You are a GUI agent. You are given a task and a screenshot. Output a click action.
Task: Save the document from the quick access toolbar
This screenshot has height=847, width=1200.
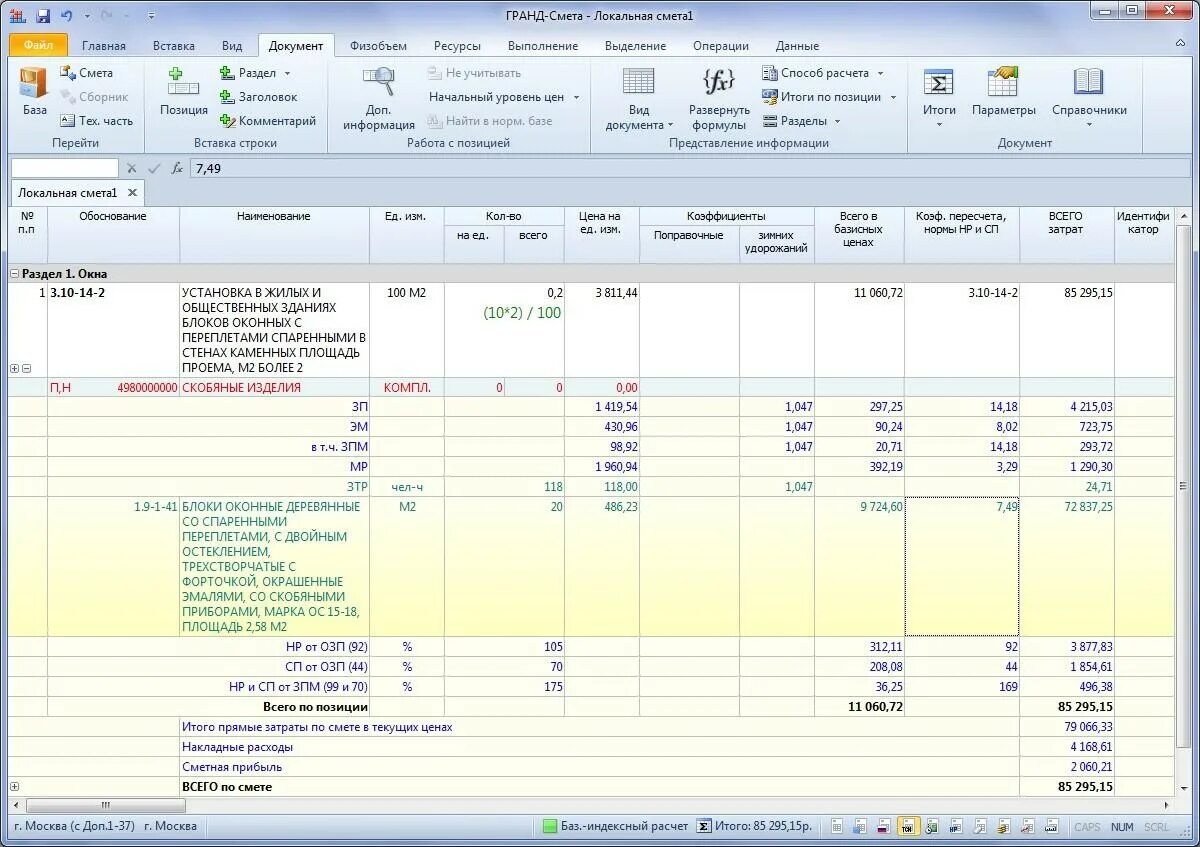coord(43,16)
